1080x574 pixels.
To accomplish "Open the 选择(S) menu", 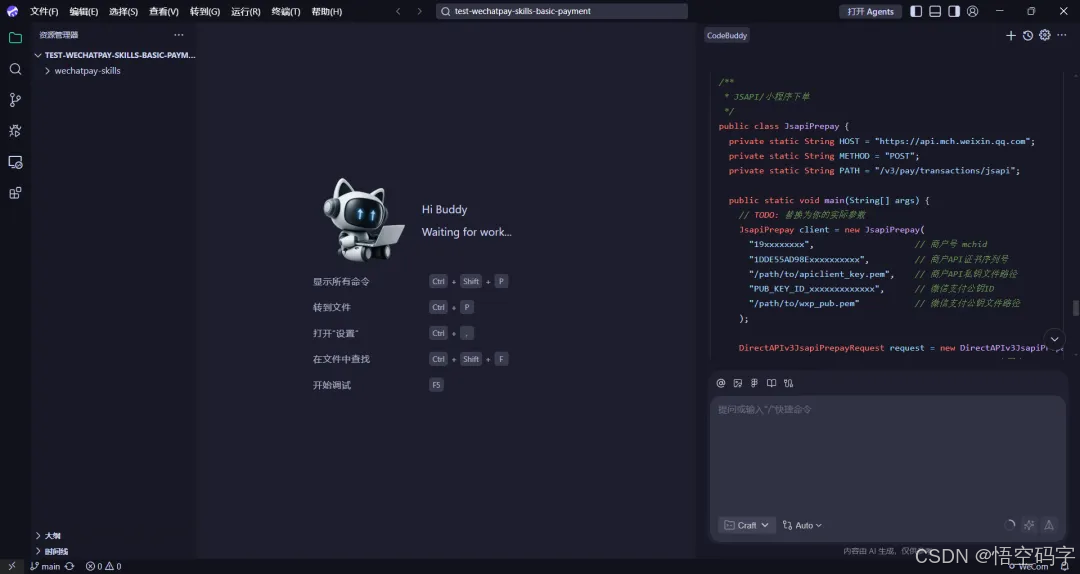I will tap(123, 11).
